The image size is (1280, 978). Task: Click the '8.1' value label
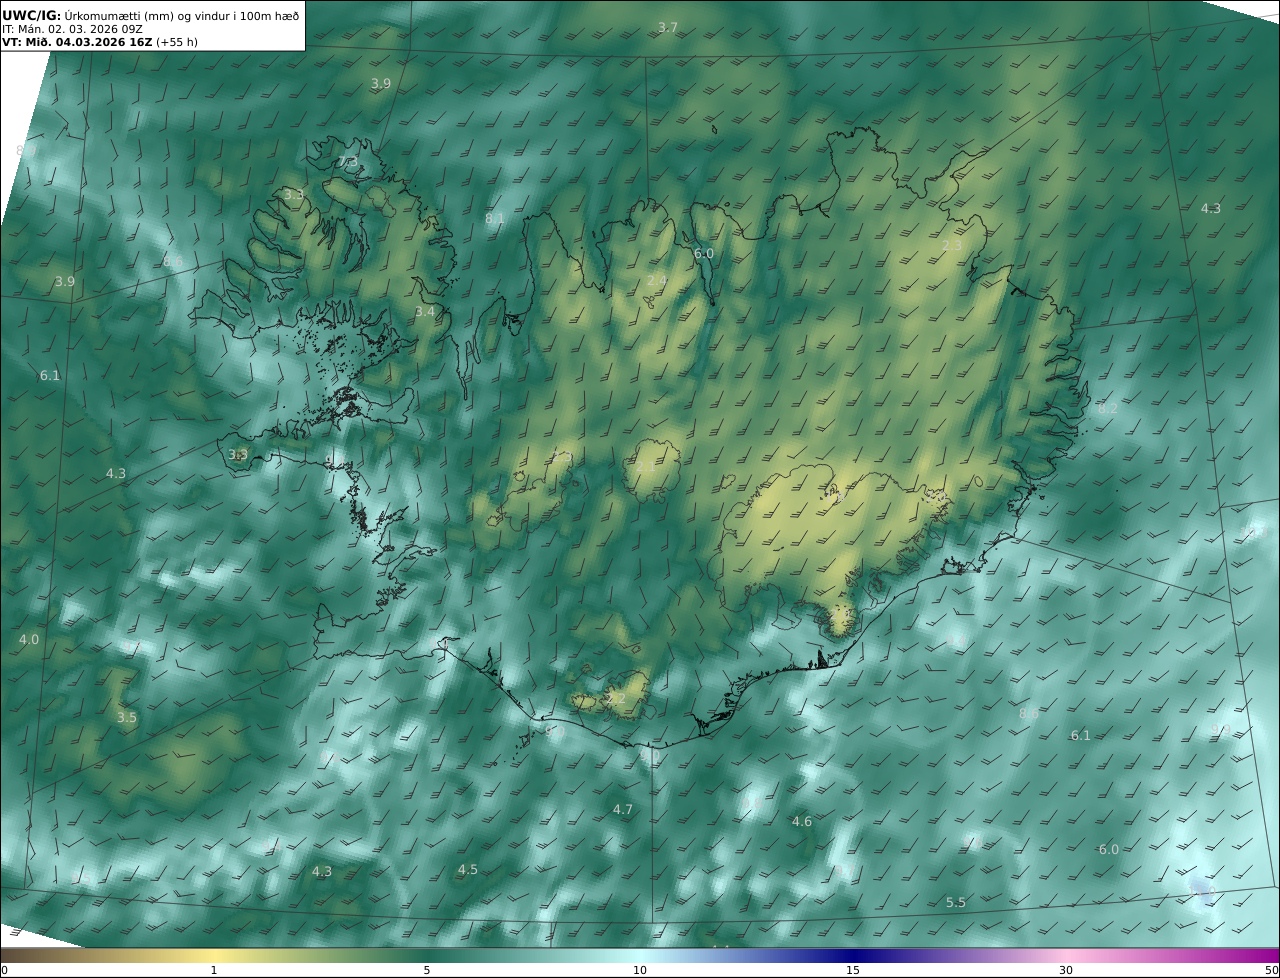(495, 218)
